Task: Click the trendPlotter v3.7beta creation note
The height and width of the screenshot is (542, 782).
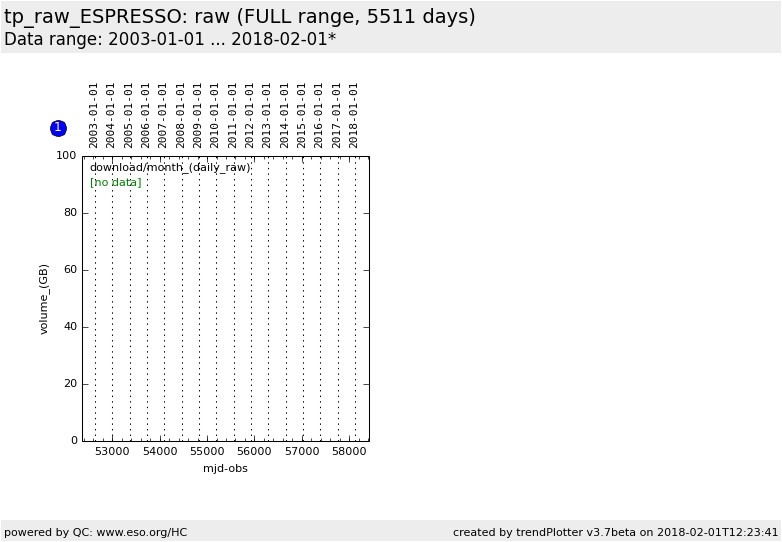Action: tap(615, 532)
